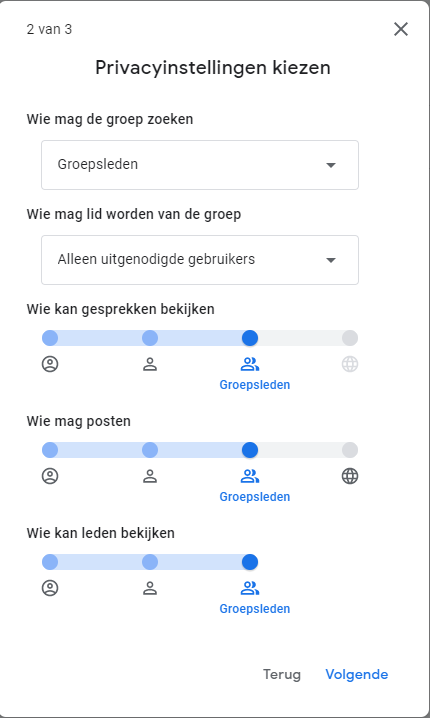The height and width of the screenshot is (718, 430).
Task: Click the Terug button
Action: [x=282, y=674]
